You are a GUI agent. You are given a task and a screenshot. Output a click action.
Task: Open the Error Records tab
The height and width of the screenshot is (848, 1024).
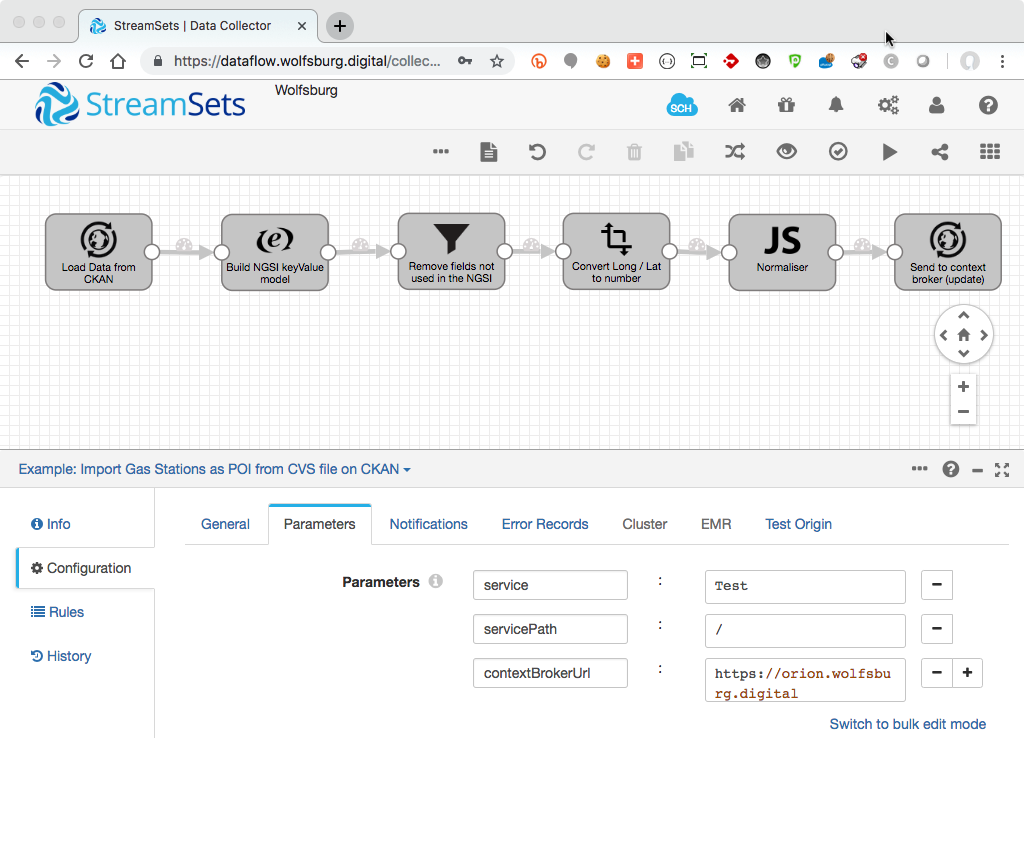[545, 524]
